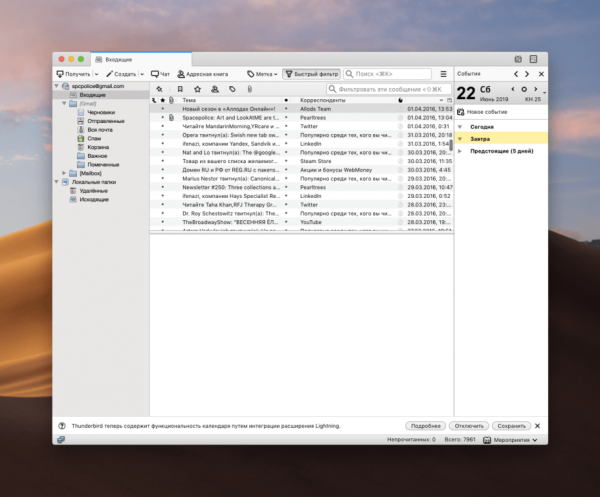Toggle starred-only quick filter
Viewport: 600px width, 497px height.
click(197, 89)
